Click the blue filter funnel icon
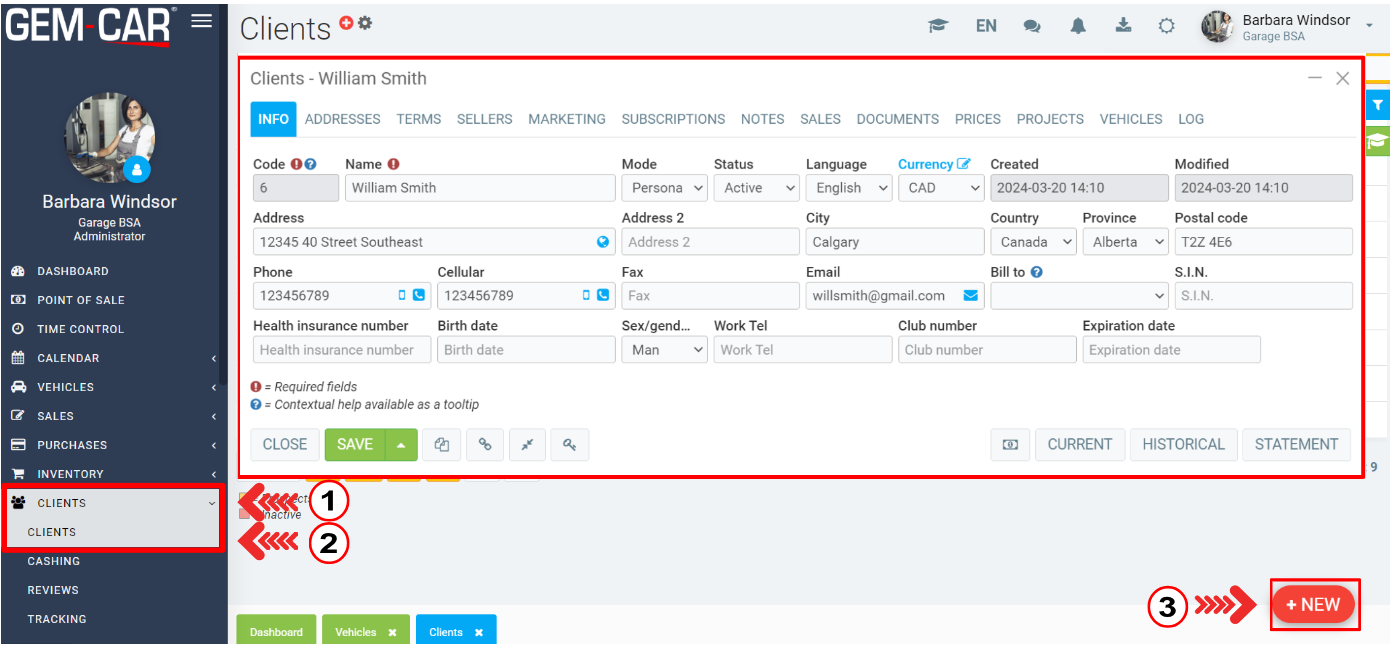 [x=1378, y=105]
